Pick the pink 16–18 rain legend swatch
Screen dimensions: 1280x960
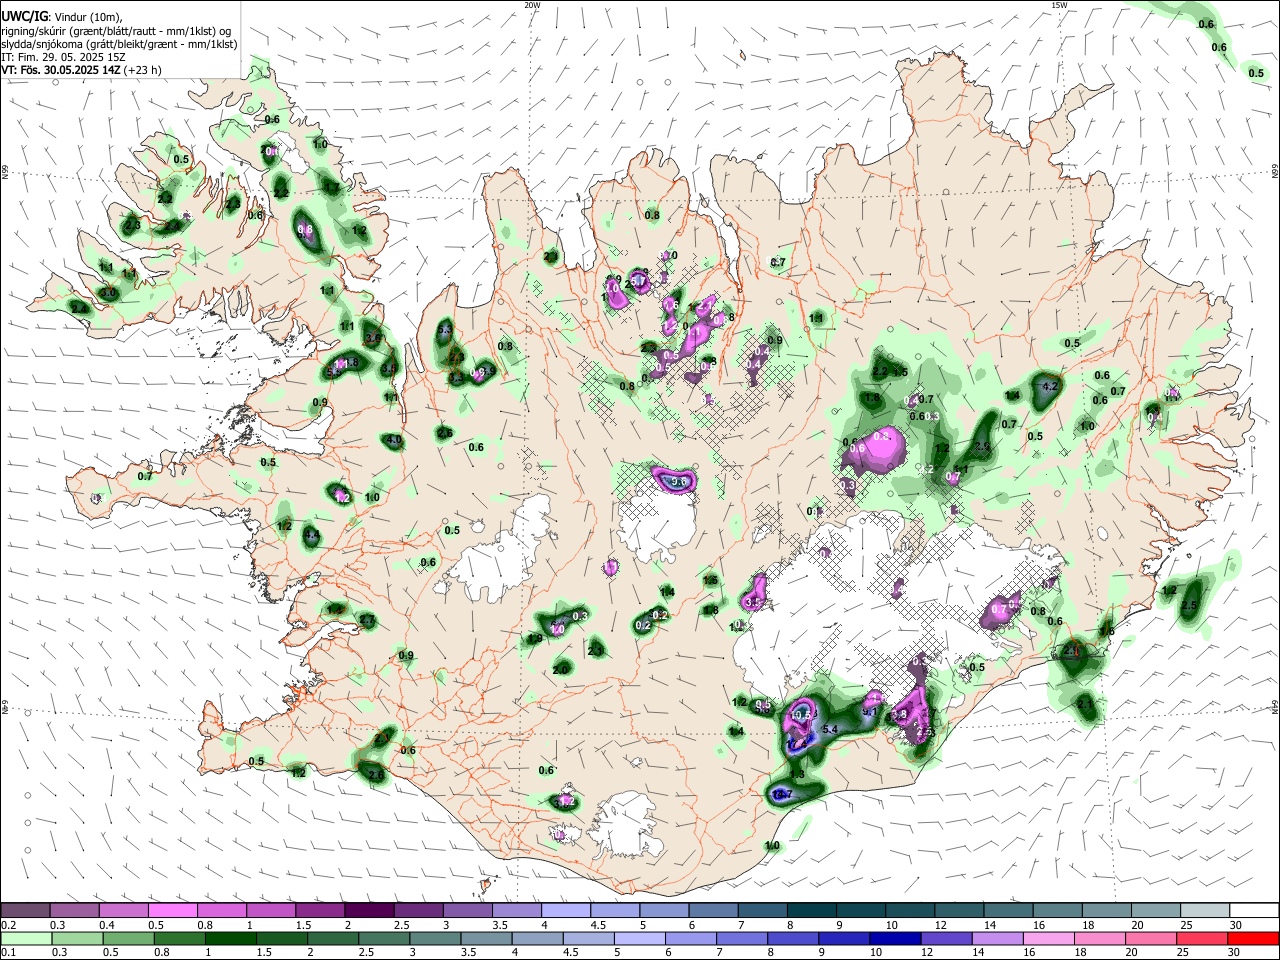pos(1047,938)
